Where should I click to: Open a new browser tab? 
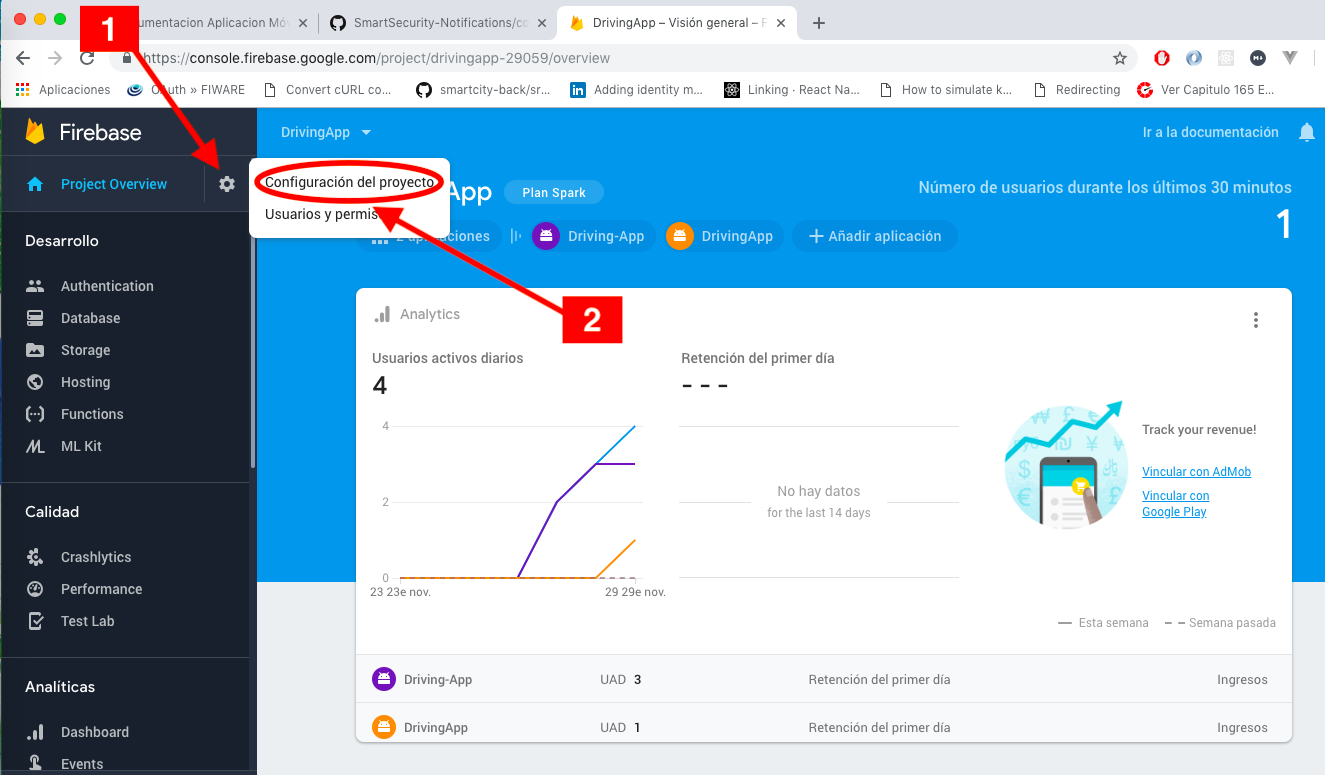point(819,23)
